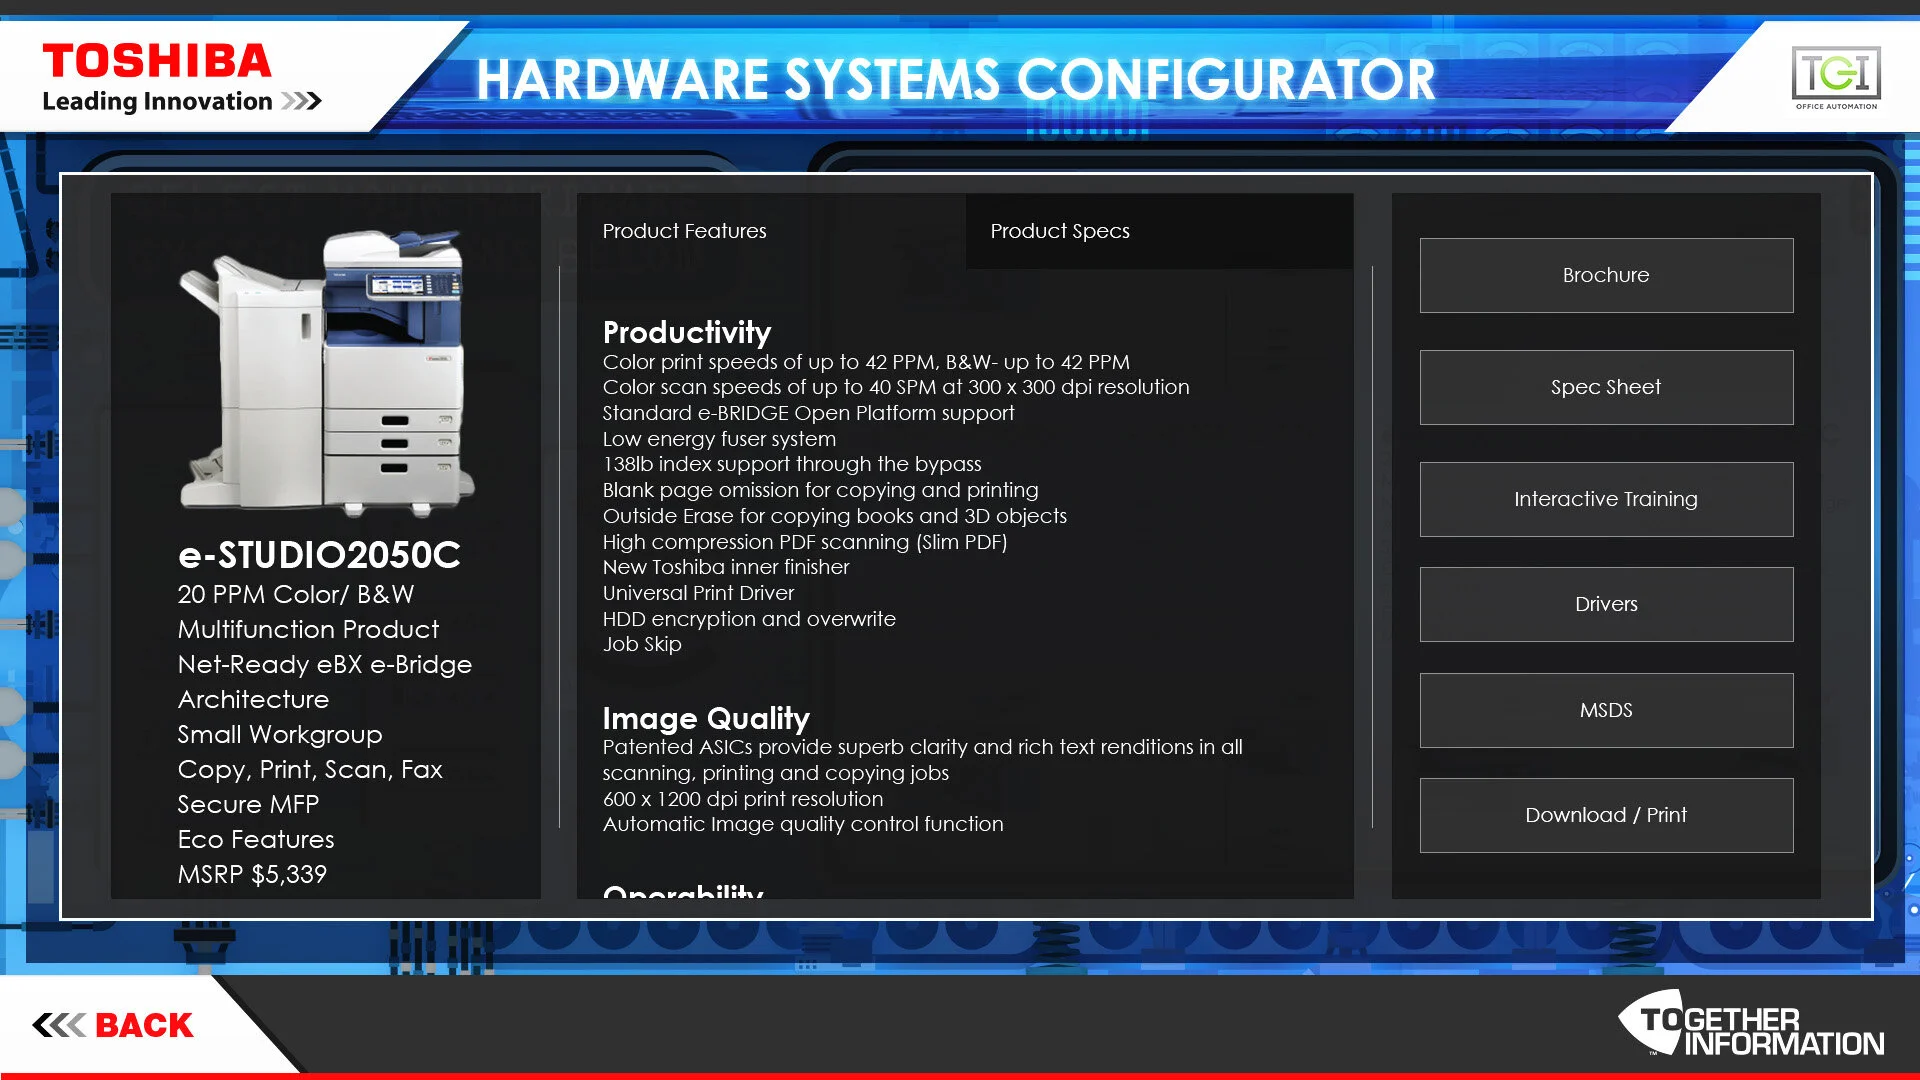Click the MSRP $5,339 price text

tap(252, 874)
